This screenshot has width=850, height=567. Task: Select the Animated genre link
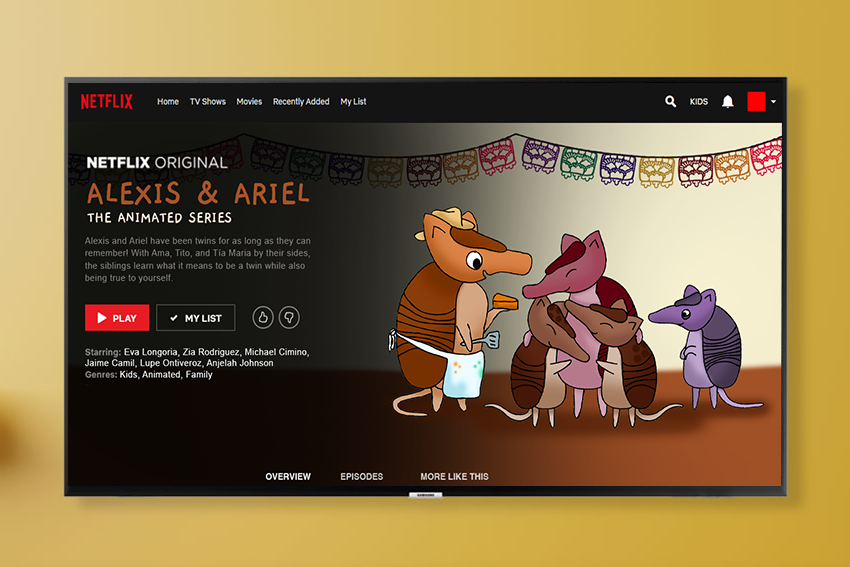coord(161,375)
